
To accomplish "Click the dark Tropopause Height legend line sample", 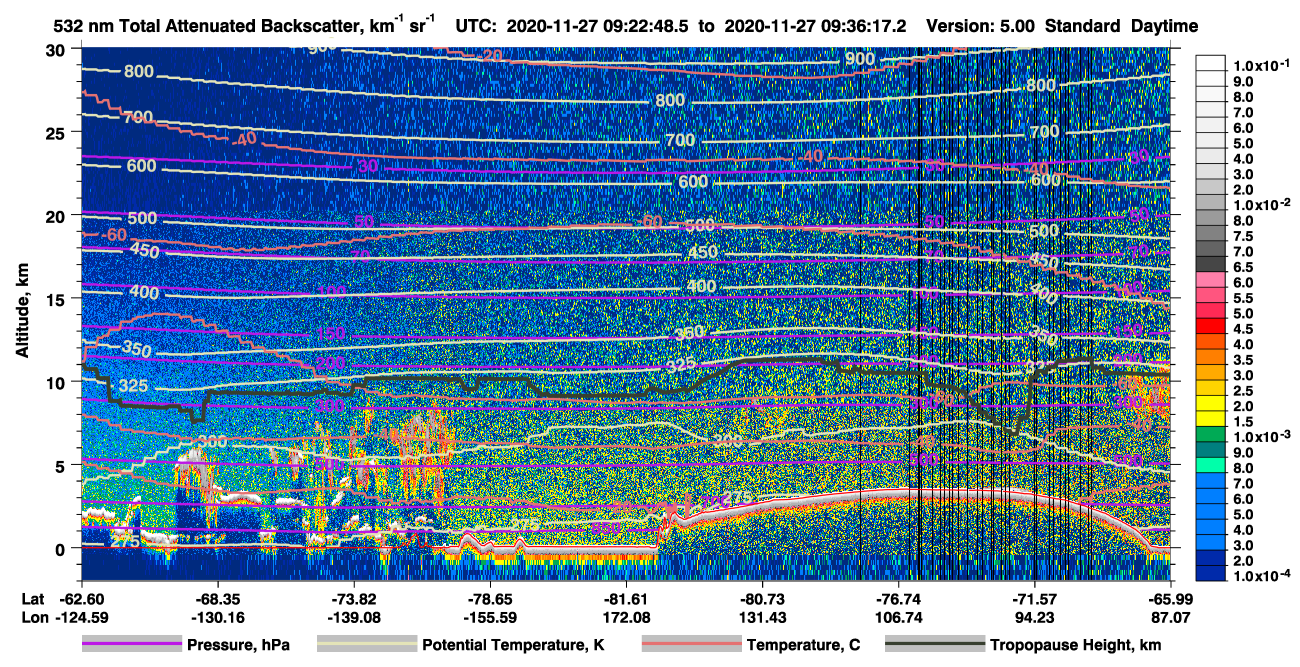I will (x=935, y=645).
